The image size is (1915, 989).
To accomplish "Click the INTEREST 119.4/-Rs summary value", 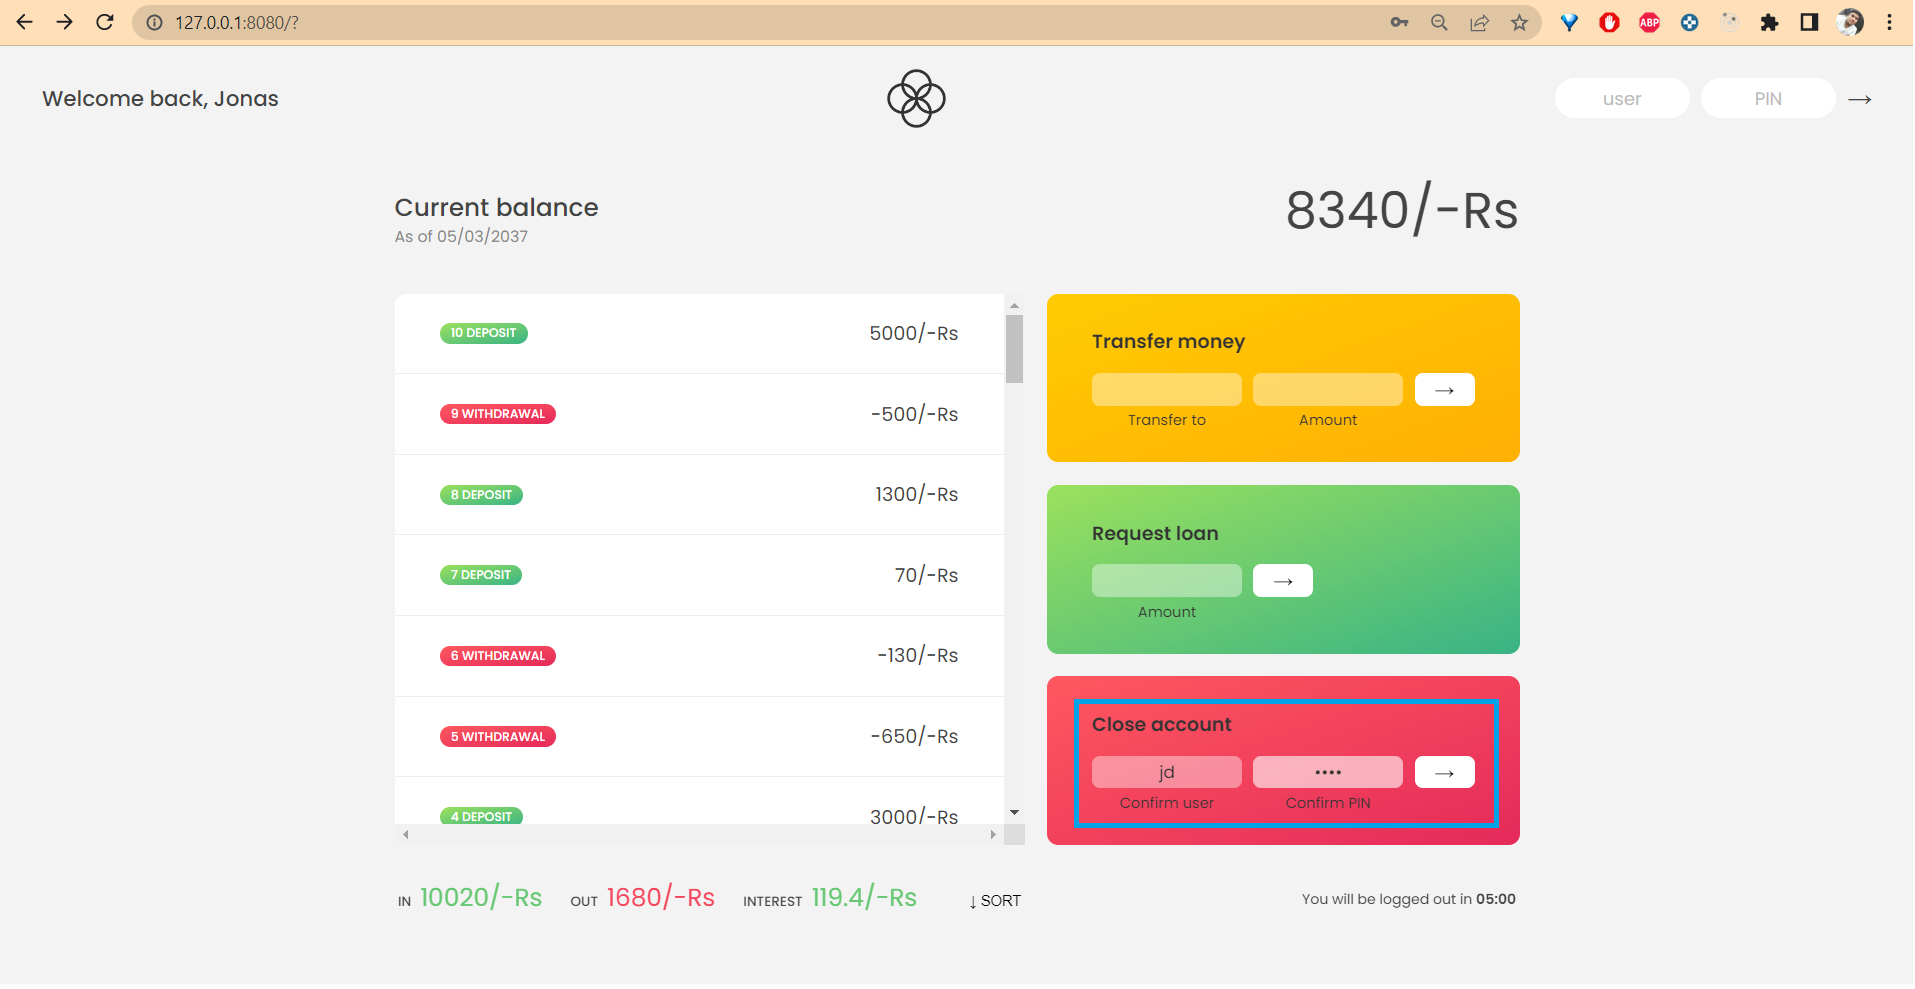I will coord(864,897).
